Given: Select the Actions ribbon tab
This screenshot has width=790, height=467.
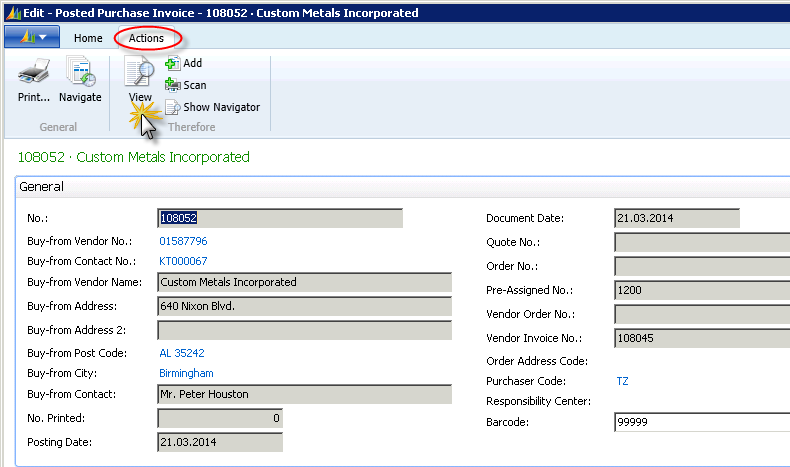Looking at the screenshot, I should click(x=147, y=38).
